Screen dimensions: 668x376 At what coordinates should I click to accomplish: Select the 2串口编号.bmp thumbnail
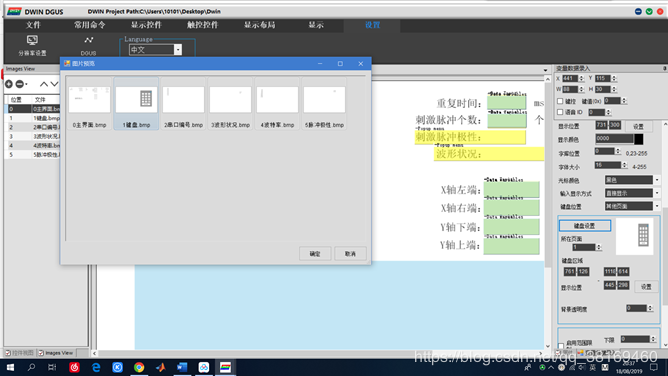tap(184, 104)
